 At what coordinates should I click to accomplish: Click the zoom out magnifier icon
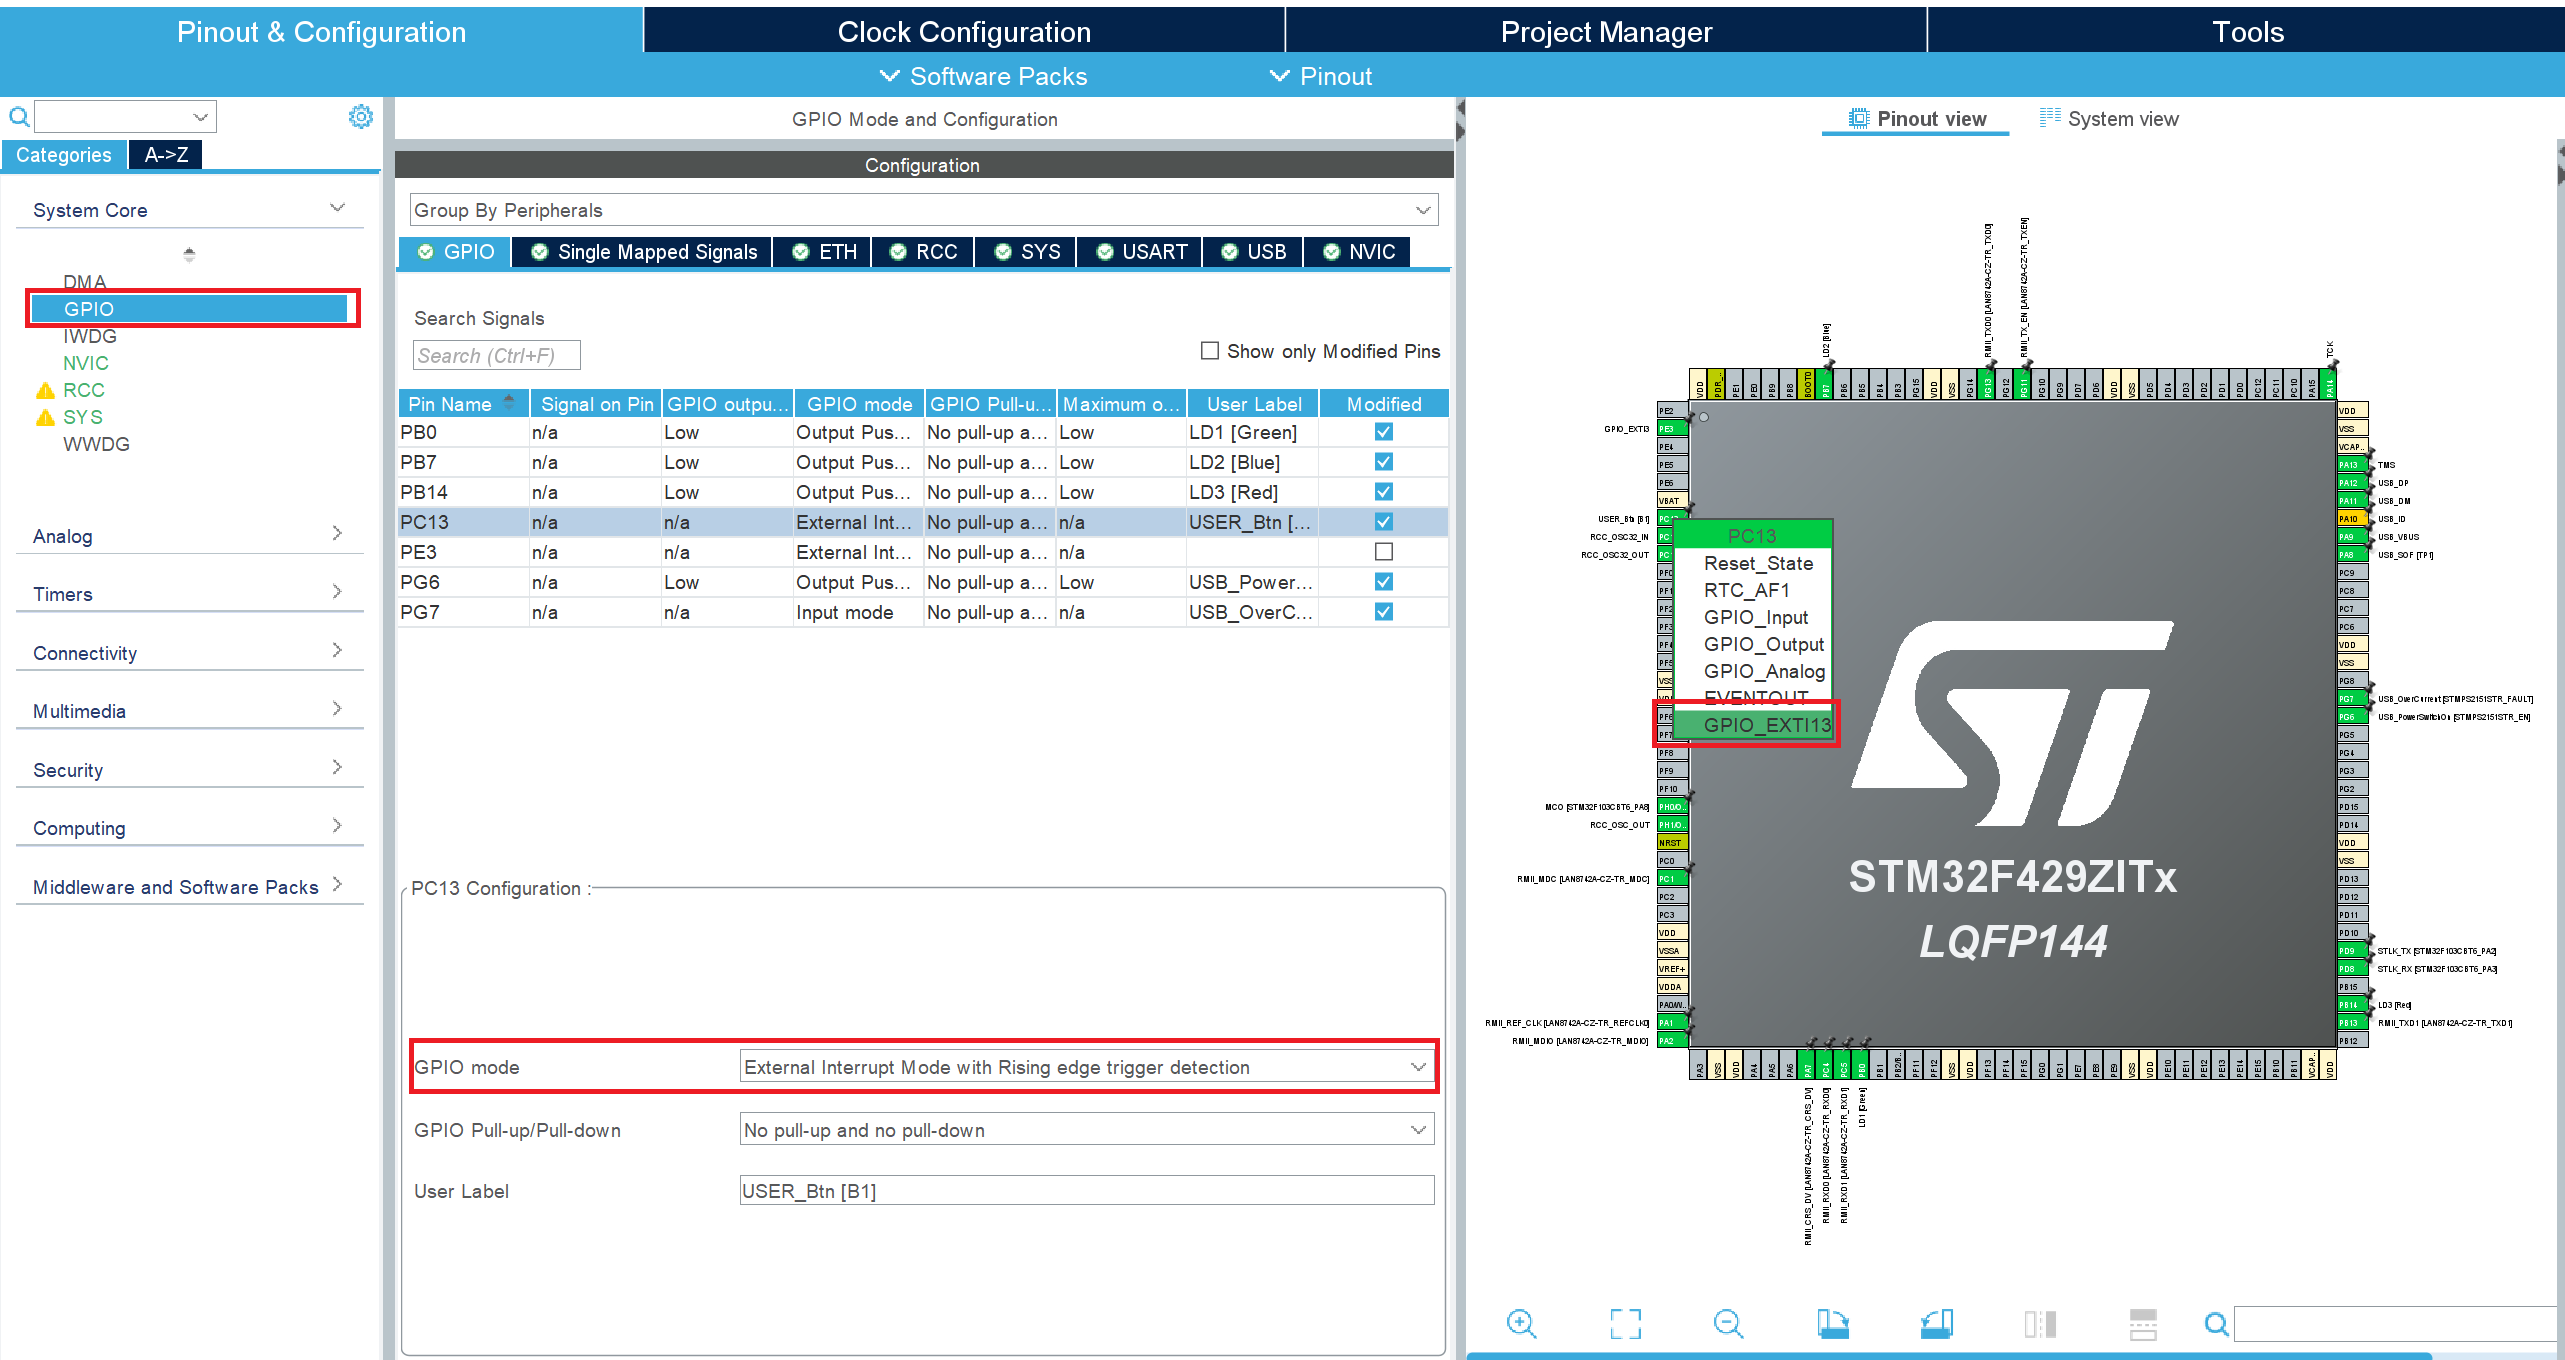(1727, 1324)
